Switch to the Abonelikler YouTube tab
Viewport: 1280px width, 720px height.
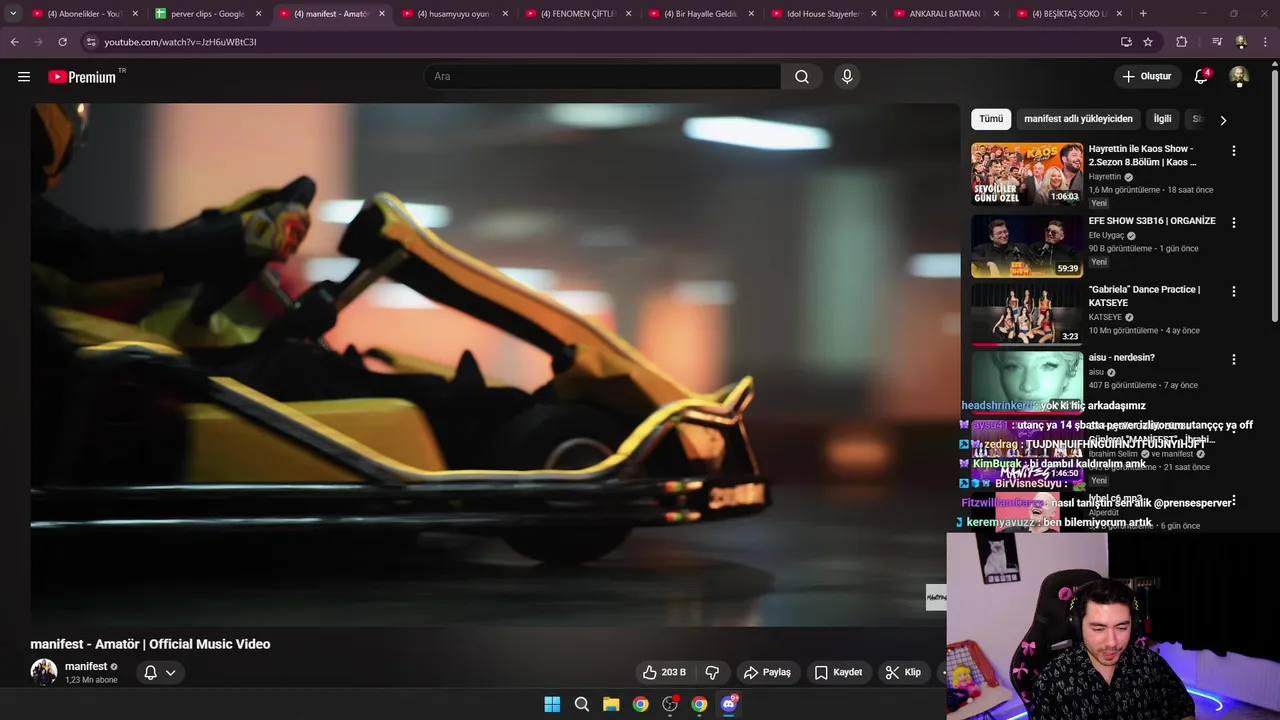coord(85,14)
